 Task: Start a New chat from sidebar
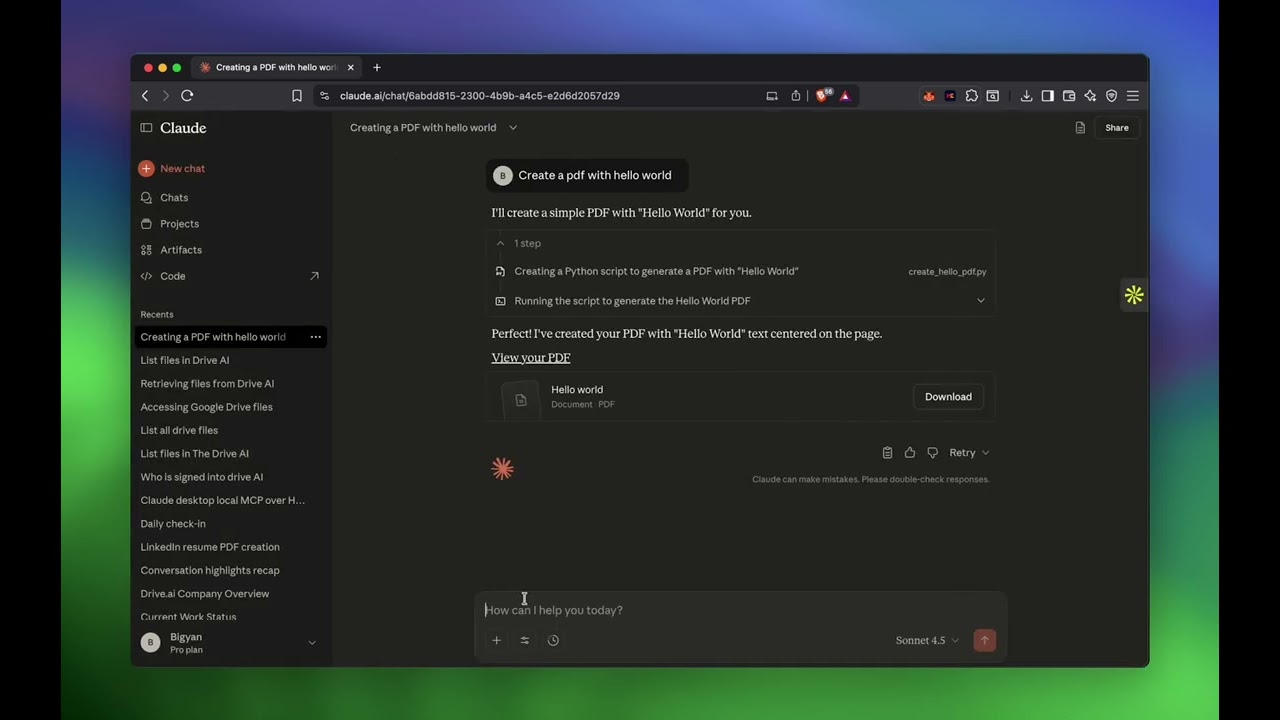pyautogui.click(x=172, y=168)
